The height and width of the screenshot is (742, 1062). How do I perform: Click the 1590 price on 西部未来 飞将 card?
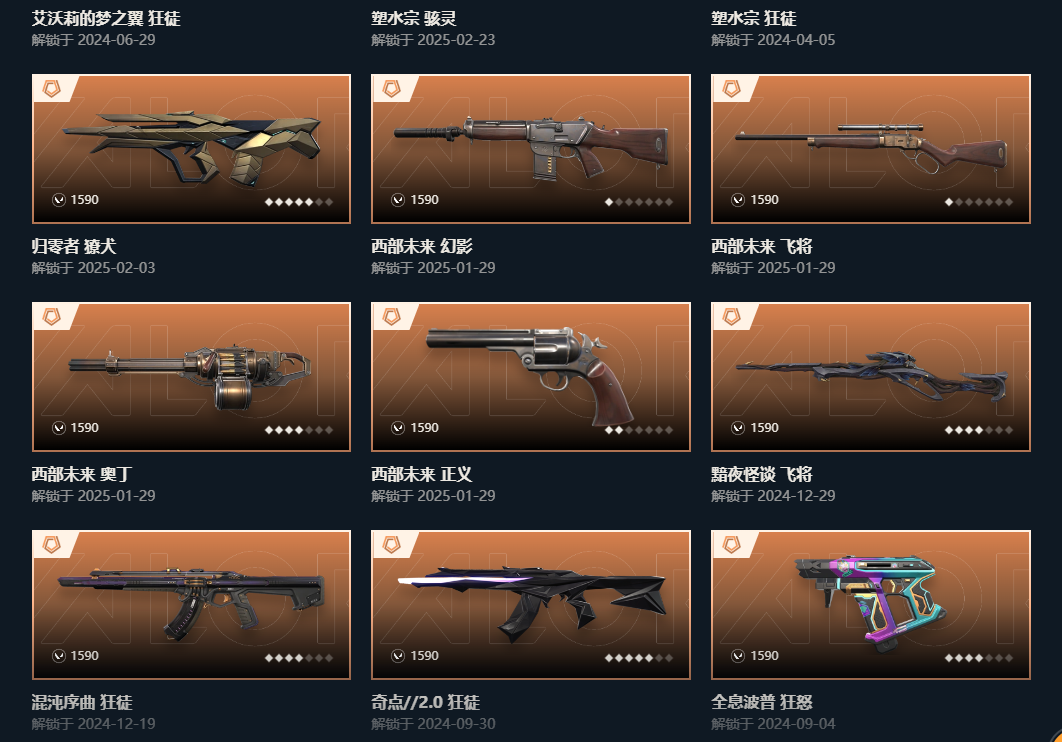[765, 200]
